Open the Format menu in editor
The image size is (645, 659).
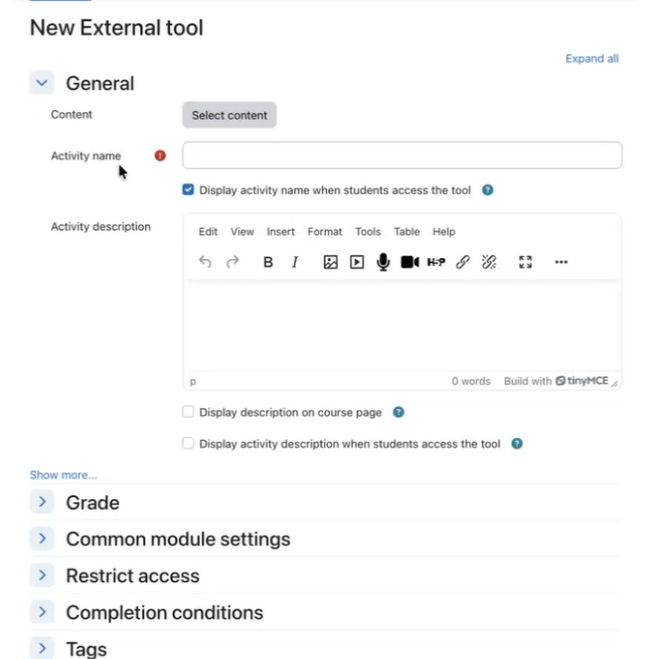click(x=324, y=232)
